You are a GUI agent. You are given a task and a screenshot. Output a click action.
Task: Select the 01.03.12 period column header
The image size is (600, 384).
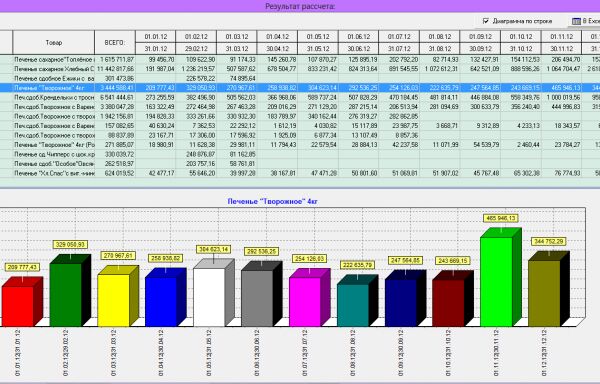[x=237, y=37]
